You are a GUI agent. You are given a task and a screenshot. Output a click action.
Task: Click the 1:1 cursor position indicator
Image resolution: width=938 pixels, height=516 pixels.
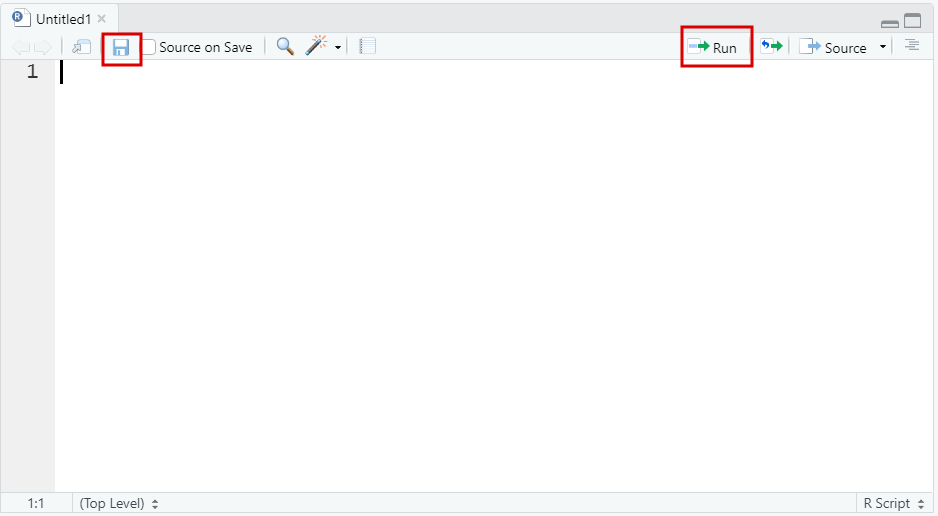[x=35, y=503]
